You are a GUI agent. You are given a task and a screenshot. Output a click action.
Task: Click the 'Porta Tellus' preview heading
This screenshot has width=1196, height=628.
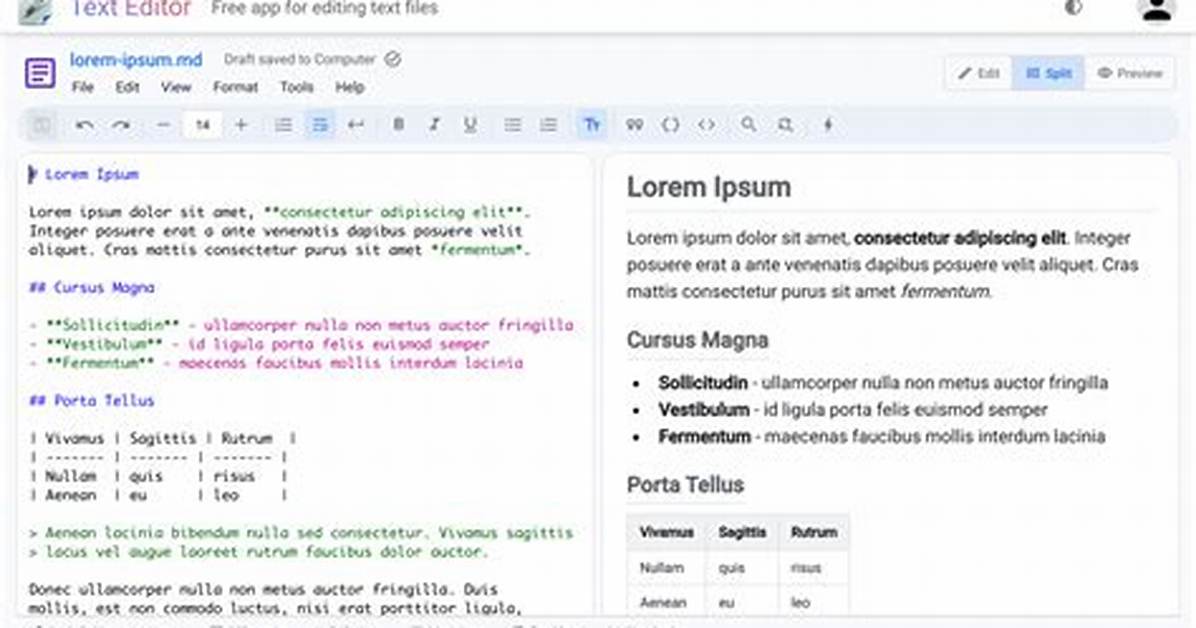tap(685, 485)
